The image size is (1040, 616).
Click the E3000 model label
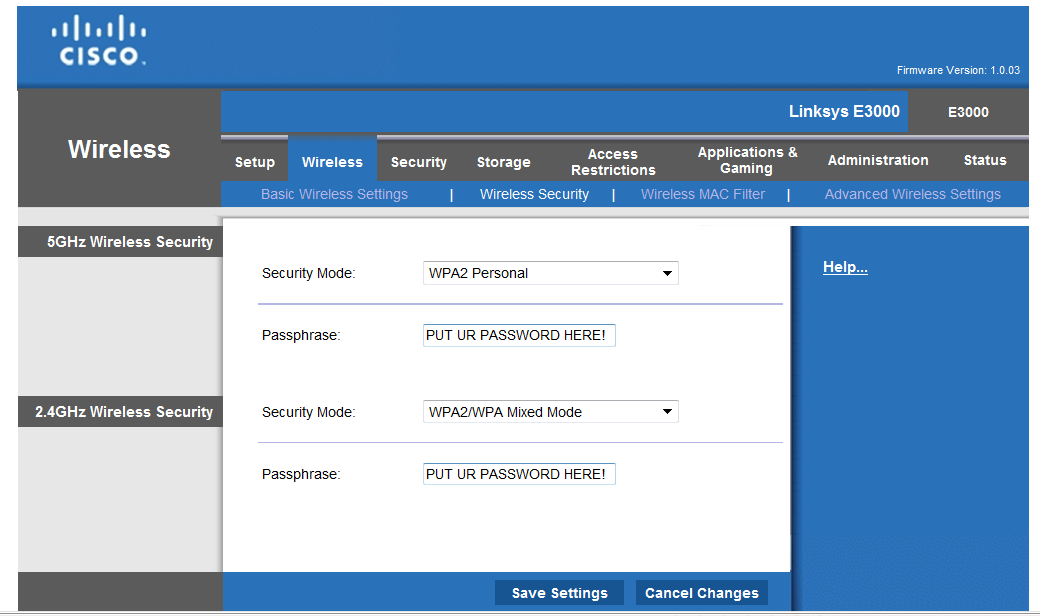tap(968, 112)
